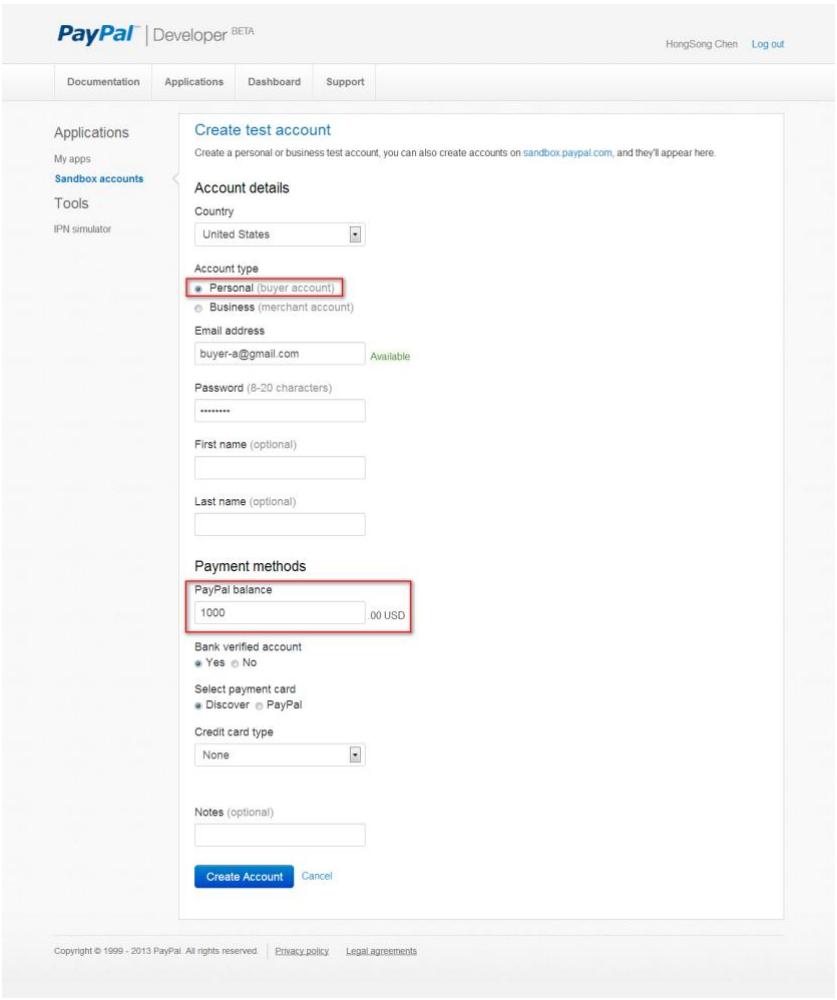
Task: Choose No for Bank verified account
Action: [x=235, y=664]
